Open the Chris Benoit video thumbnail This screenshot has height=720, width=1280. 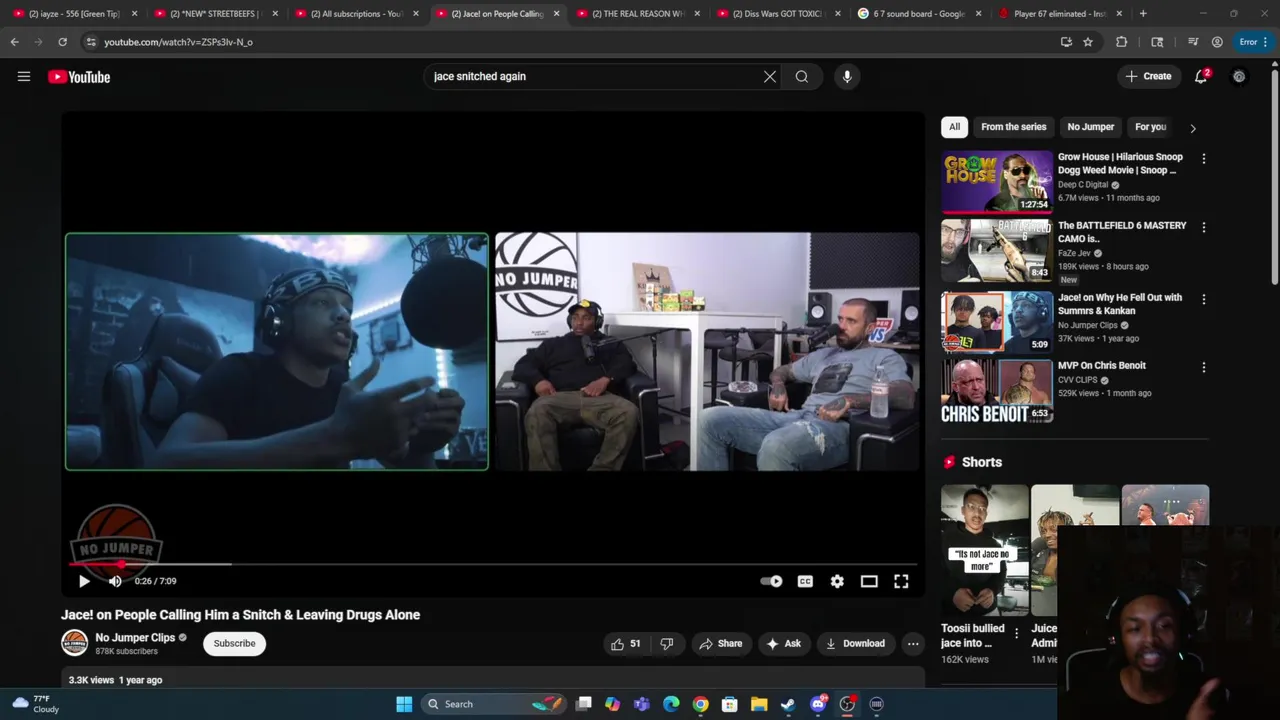[997, 390]
